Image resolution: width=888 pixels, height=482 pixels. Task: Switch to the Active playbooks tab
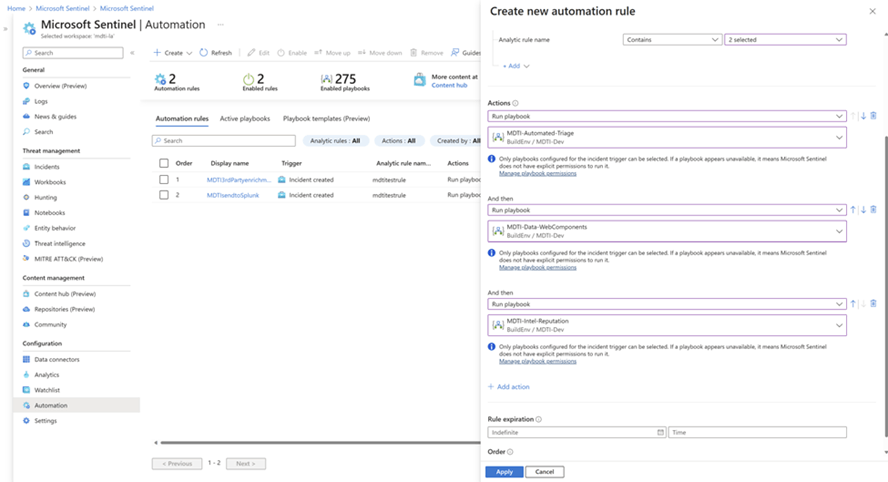pyautogui.click(x=245, y=119)
